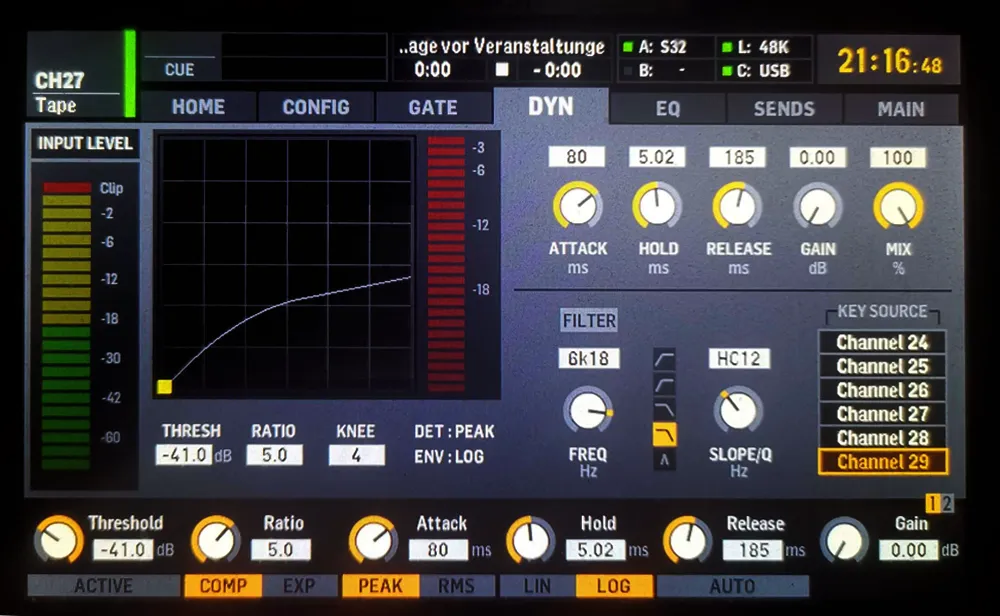Enable RMS detection mode
Viewport: 1000px width, 616px height.
[x=457, y=587]
